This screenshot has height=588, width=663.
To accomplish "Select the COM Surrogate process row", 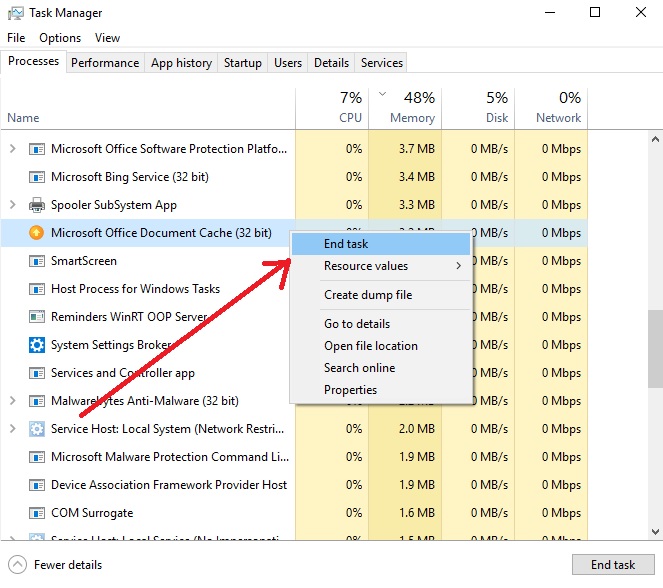I will pyautogui.click(x=294, y=513).
